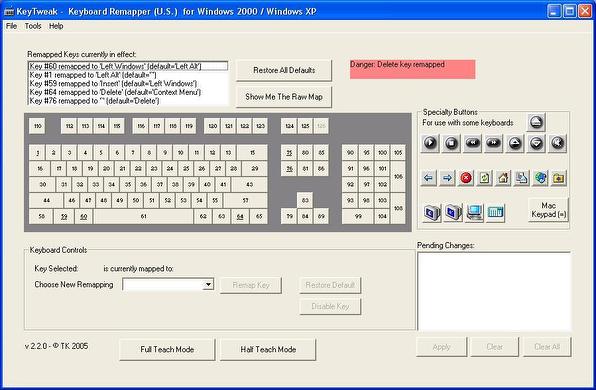Select key 112 in the function row
The width and height of the screenshot is (596, 390).
(69, 126)
